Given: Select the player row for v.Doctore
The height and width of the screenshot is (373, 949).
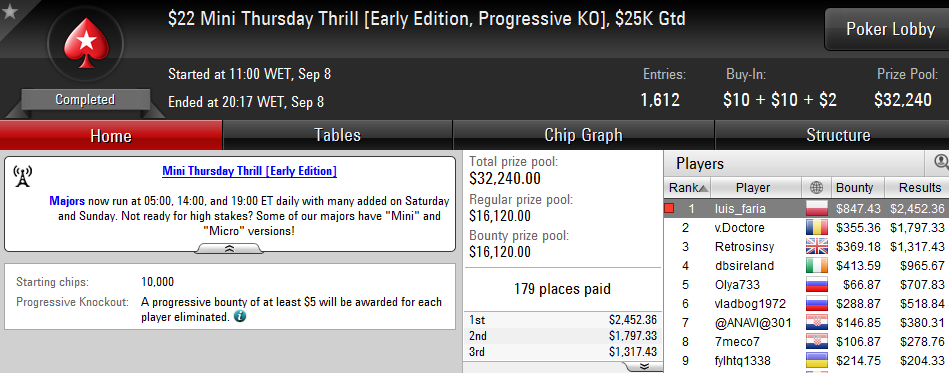Looking at the screenshot, I should pyautogui.click(x=806, y=228).
